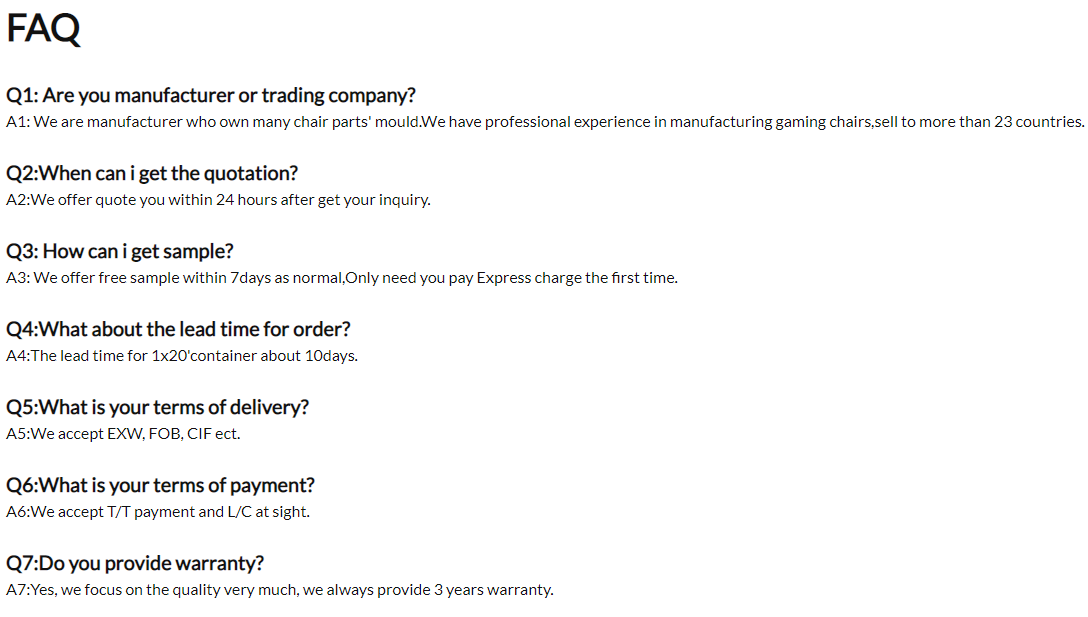This screenshot has height=617, width=1088.
Task: Click the FAQ page heading
Action: pyautogui.click(x=43, y=28)
